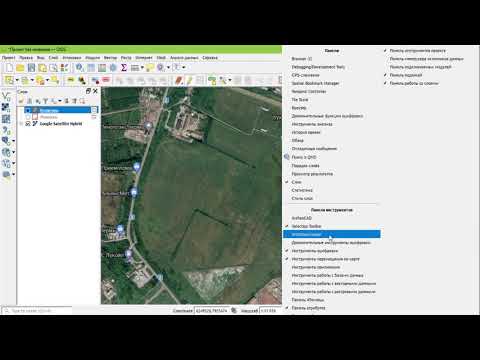
Task: Create a new project with the blank page icon
Action: (9, 68)
